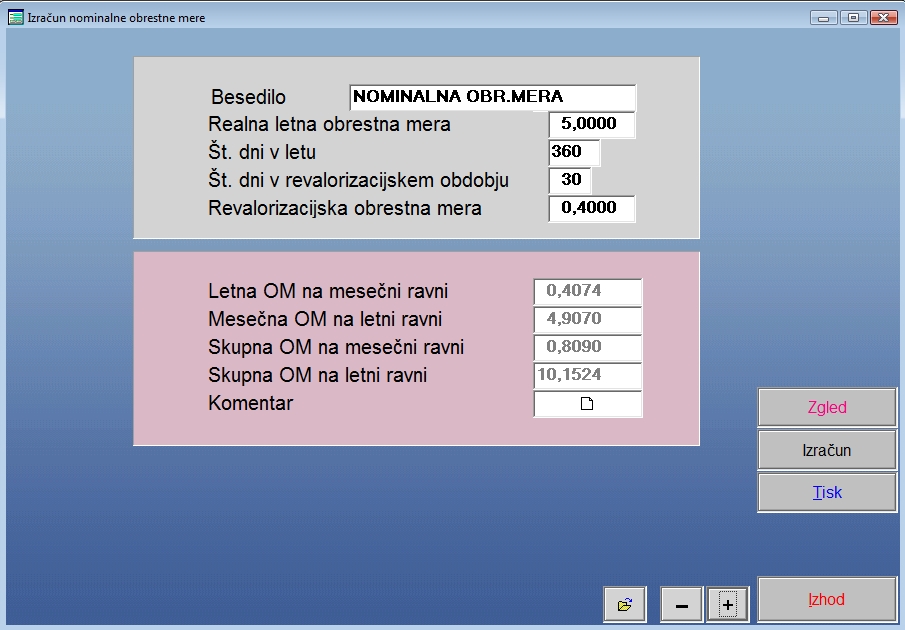
Task: Click the Skupna OM na letni ravni value
Action: point(587,376)
